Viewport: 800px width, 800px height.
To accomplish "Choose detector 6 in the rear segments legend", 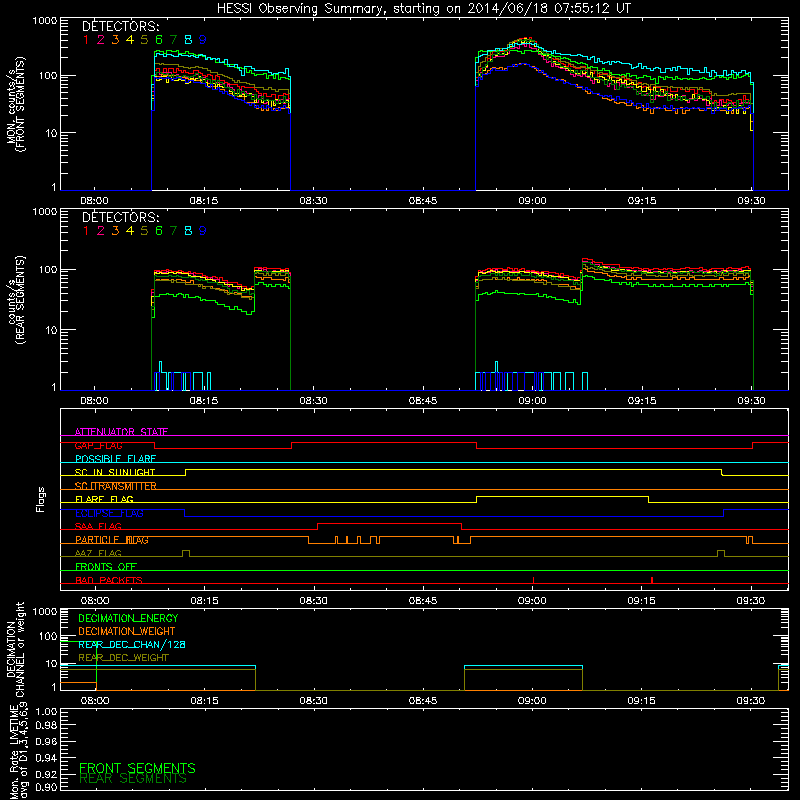I will (x=159, y=231).
